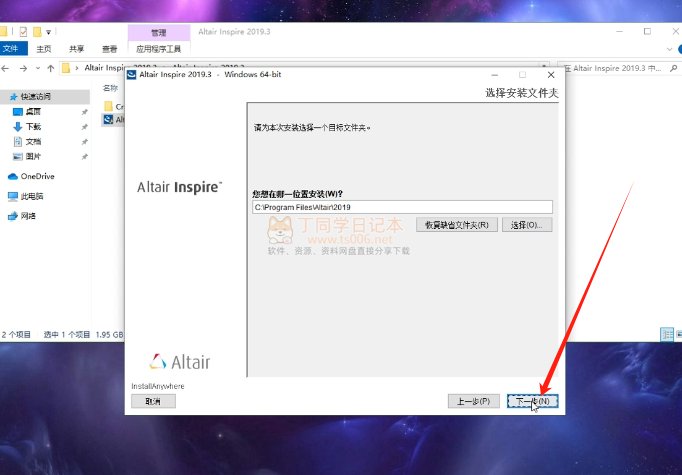
Task: Click the Next (N) button in installer
Action: pos(532,401)
